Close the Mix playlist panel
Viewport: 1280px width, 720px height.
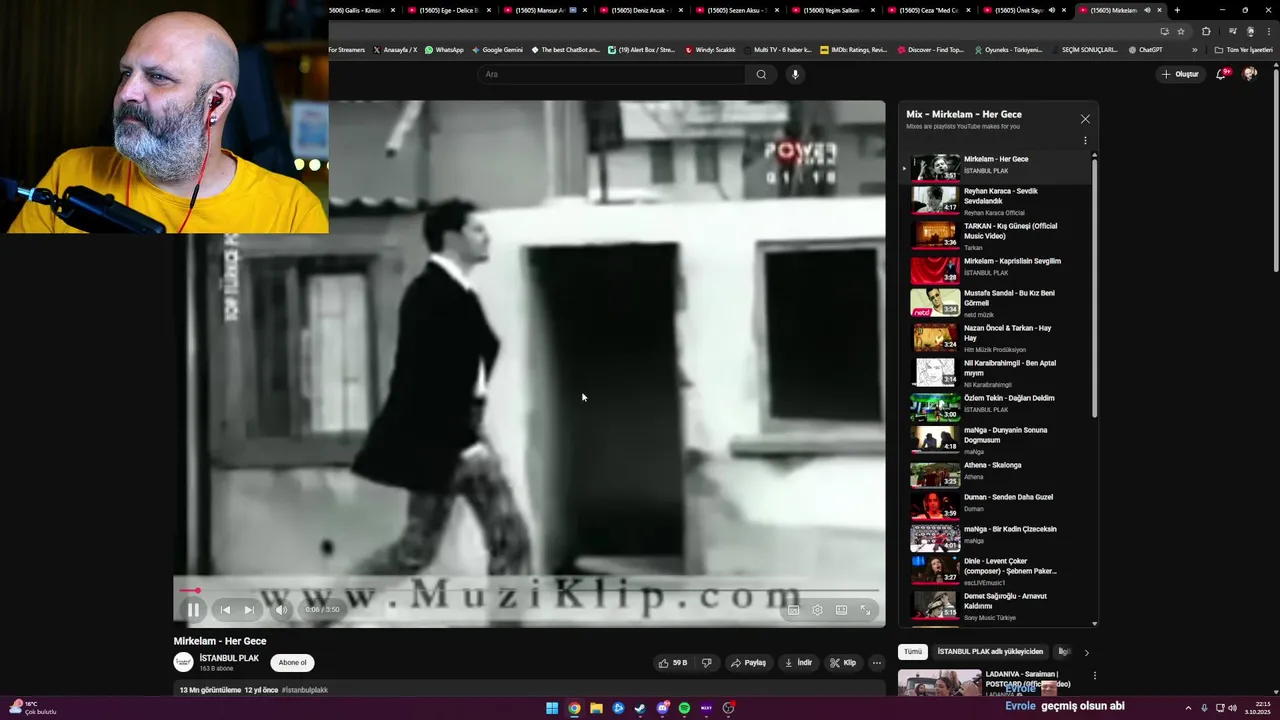[x=1085, y=119]
